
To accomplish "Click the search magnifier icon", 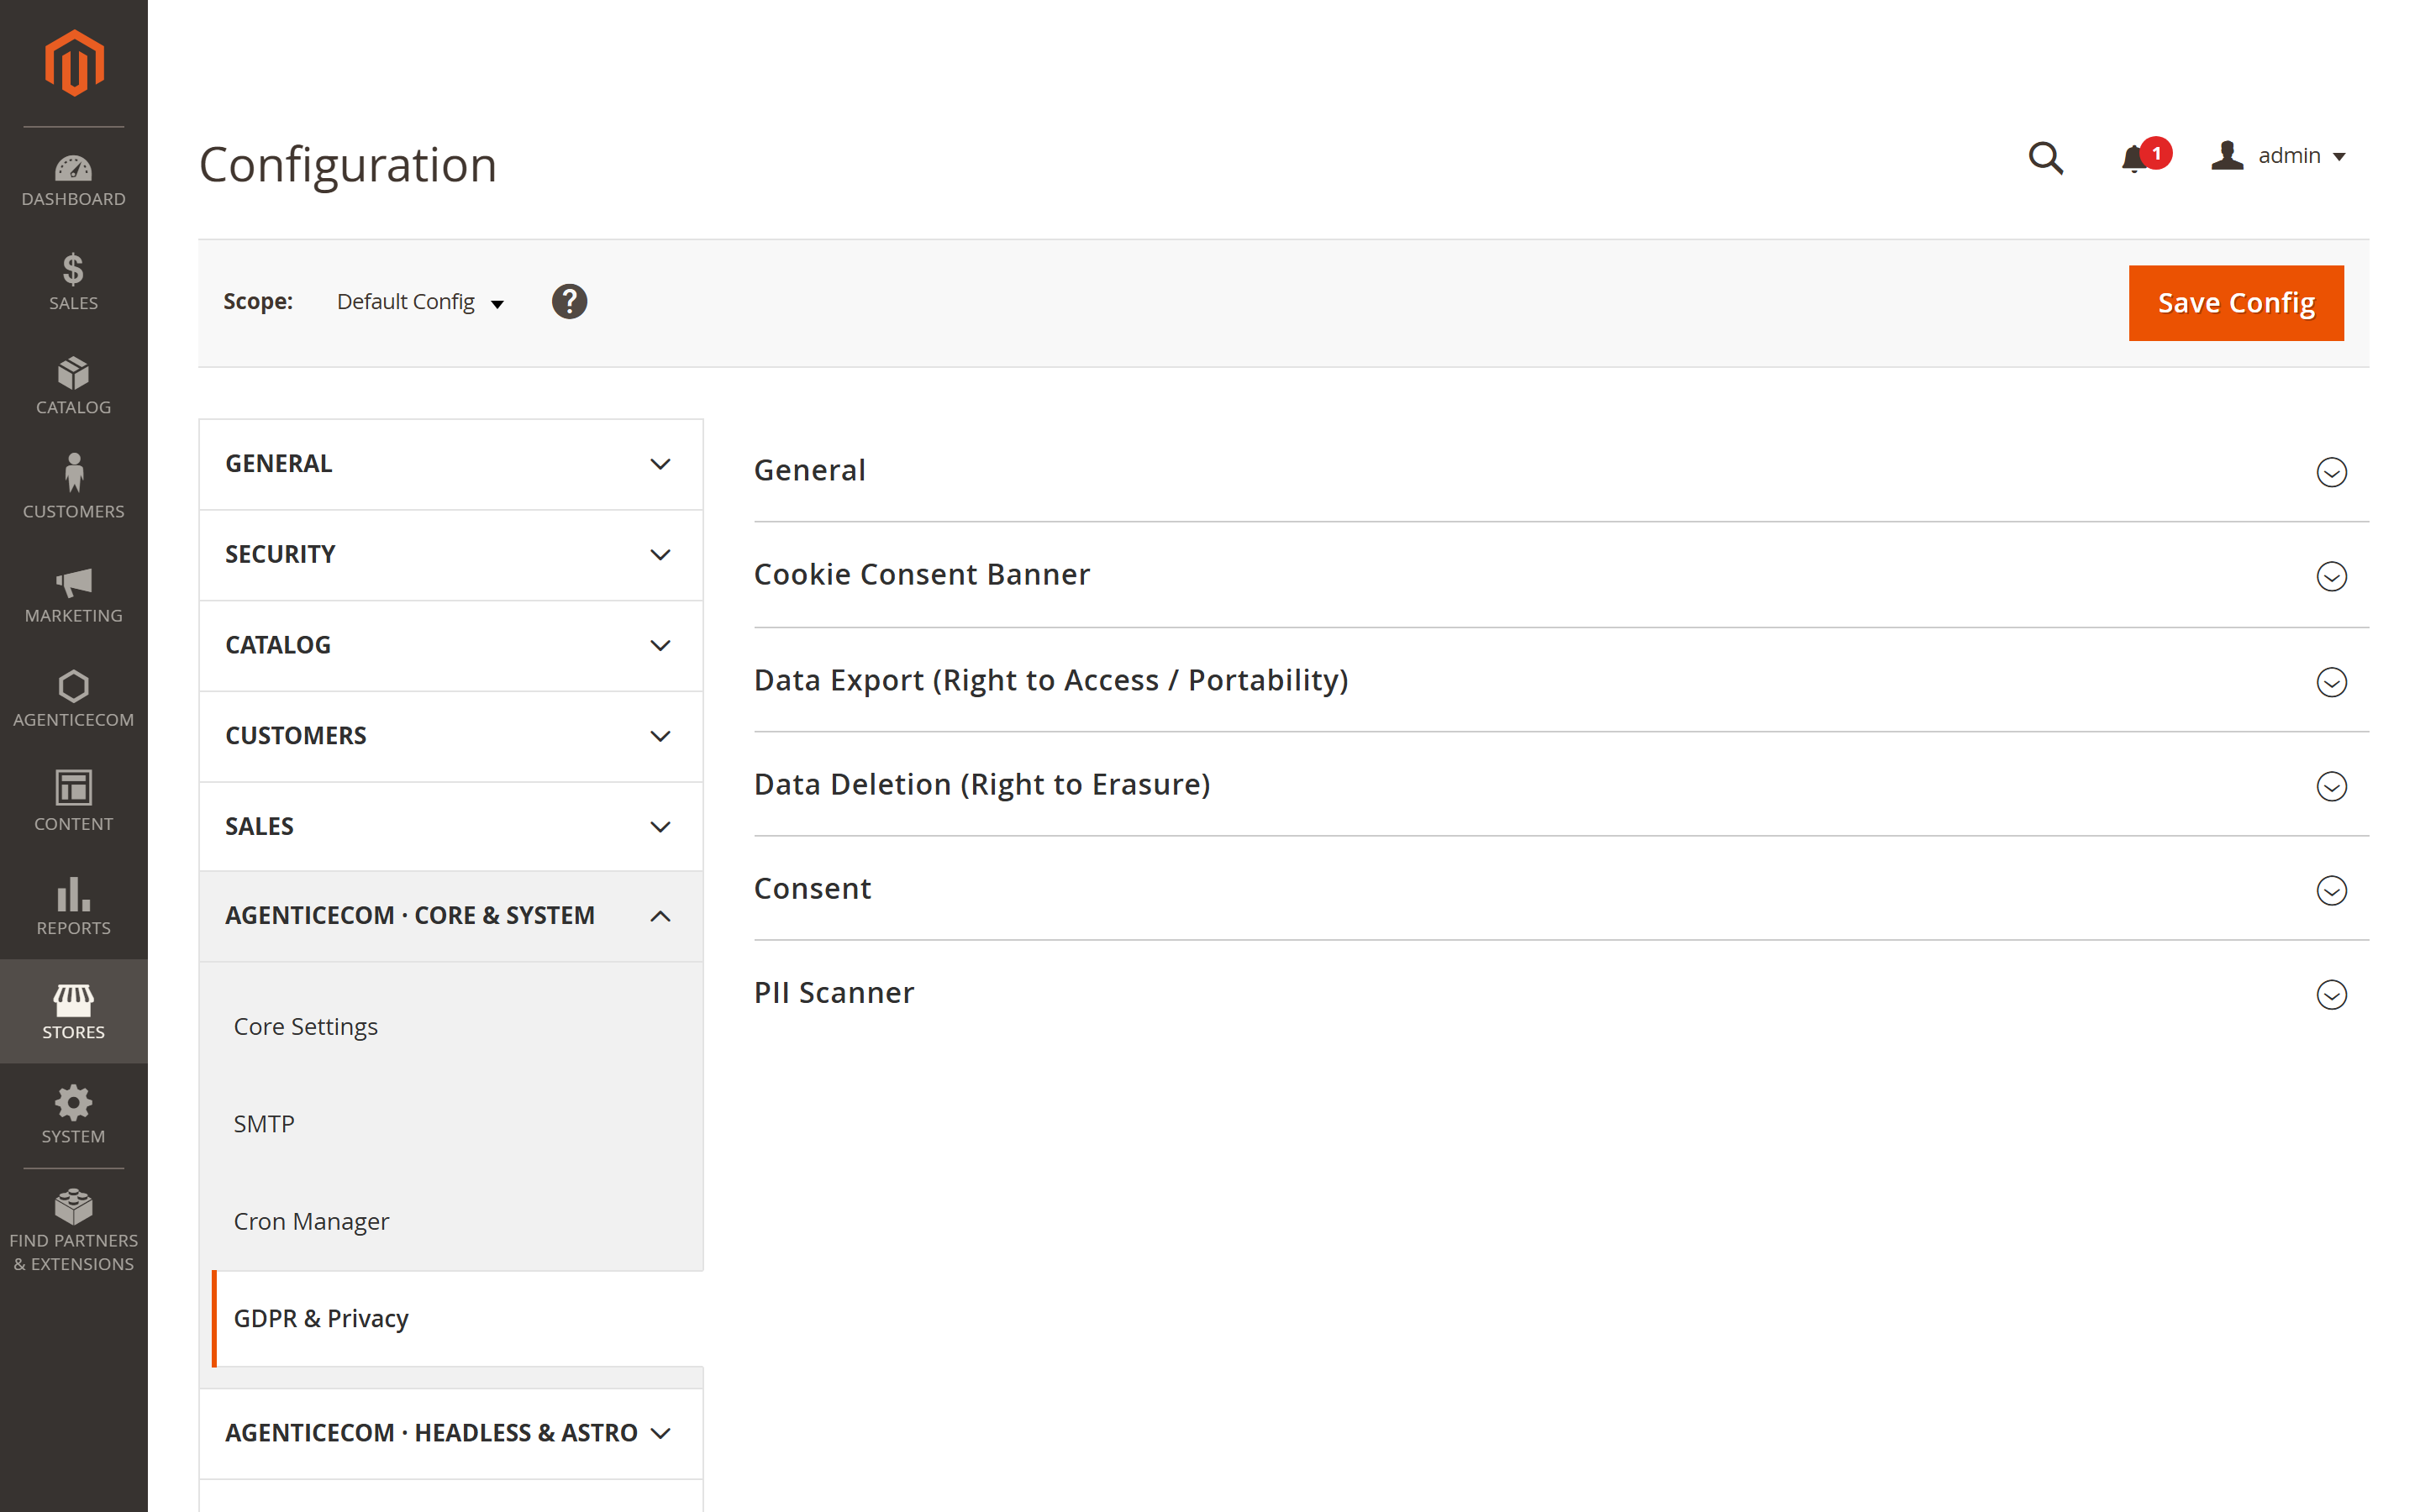I will tap(2045, 158).
